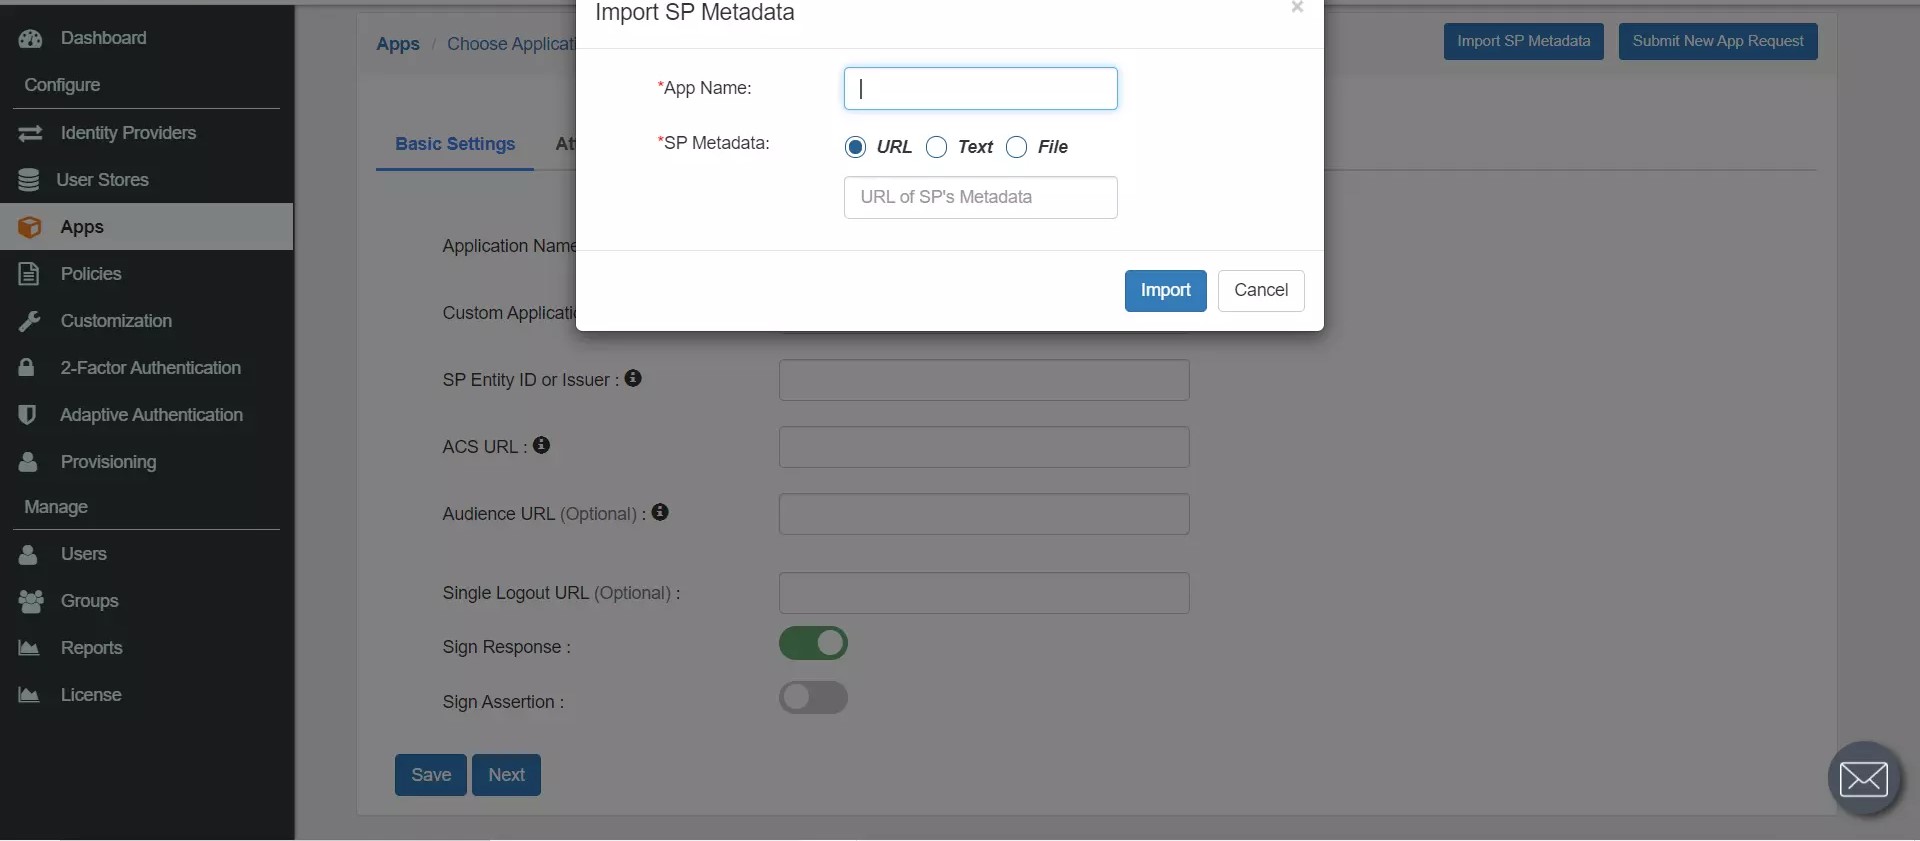Click the Configure section heading

click(x=62, y=85)
